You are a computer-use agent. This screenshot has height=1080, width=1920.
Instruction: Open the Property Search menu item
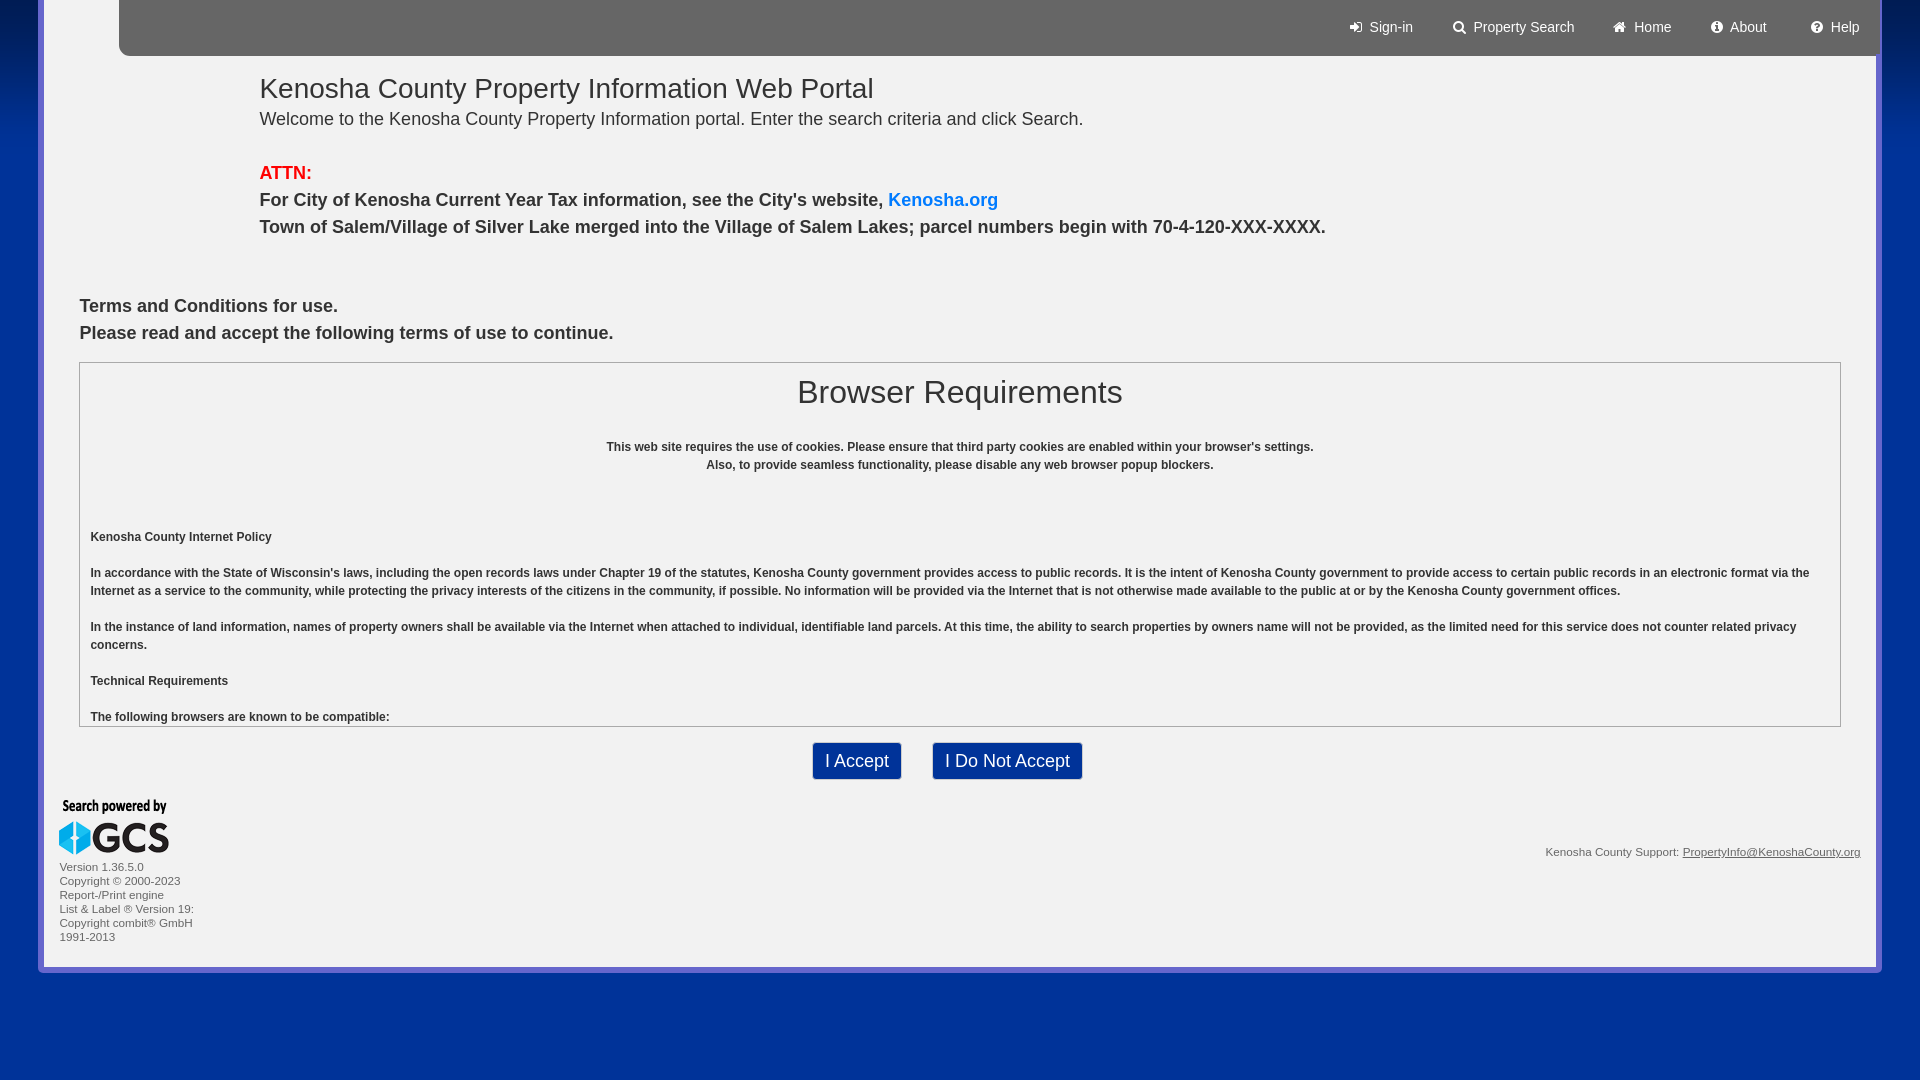click(x=1513, y=28)
